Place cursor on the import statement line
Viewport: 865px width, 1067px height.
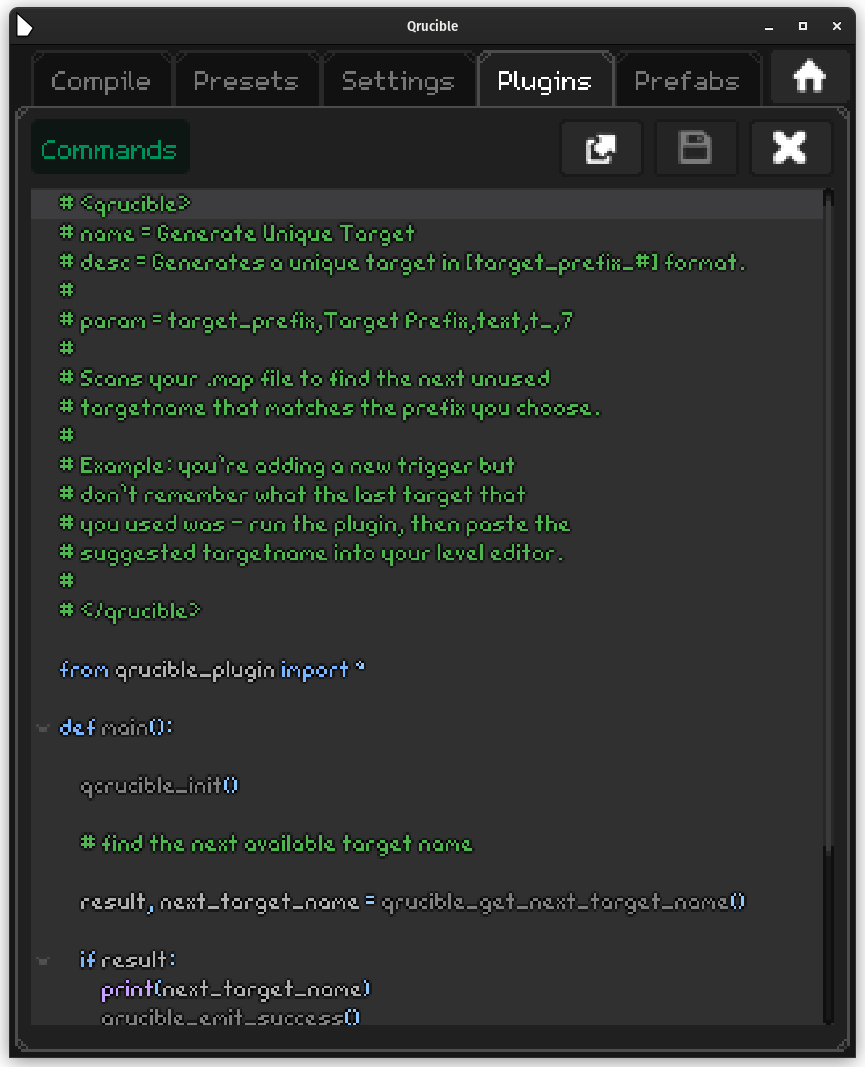[212, 670]
